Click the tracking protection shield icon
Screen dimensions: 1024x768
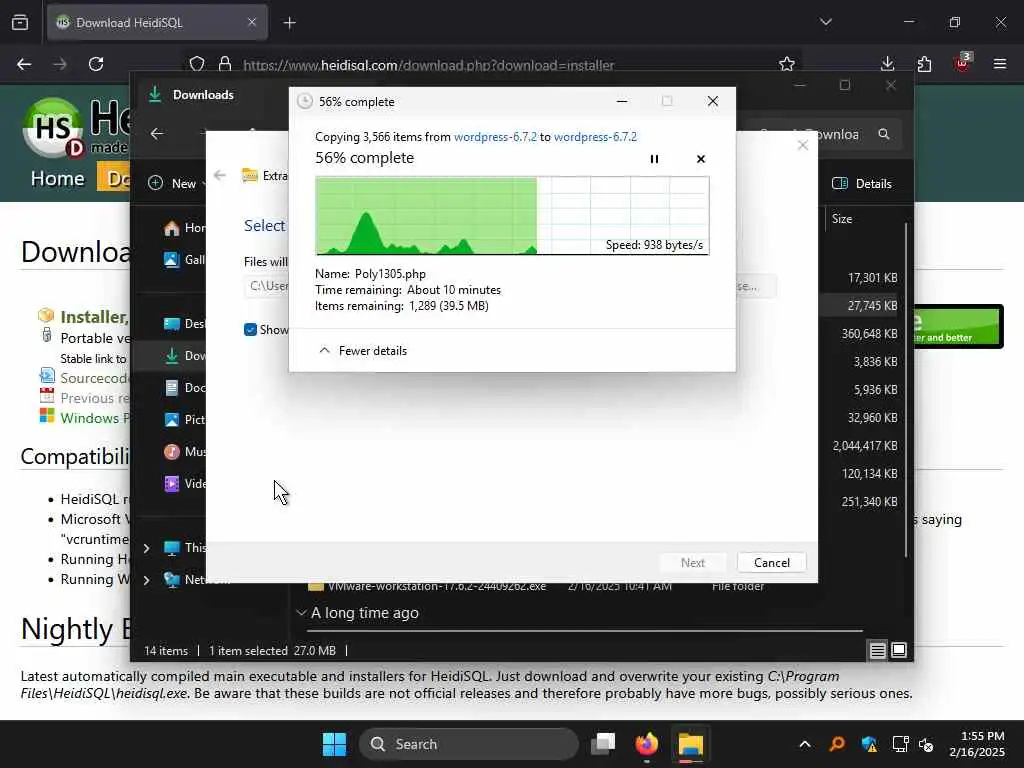(x=197, y=64)
